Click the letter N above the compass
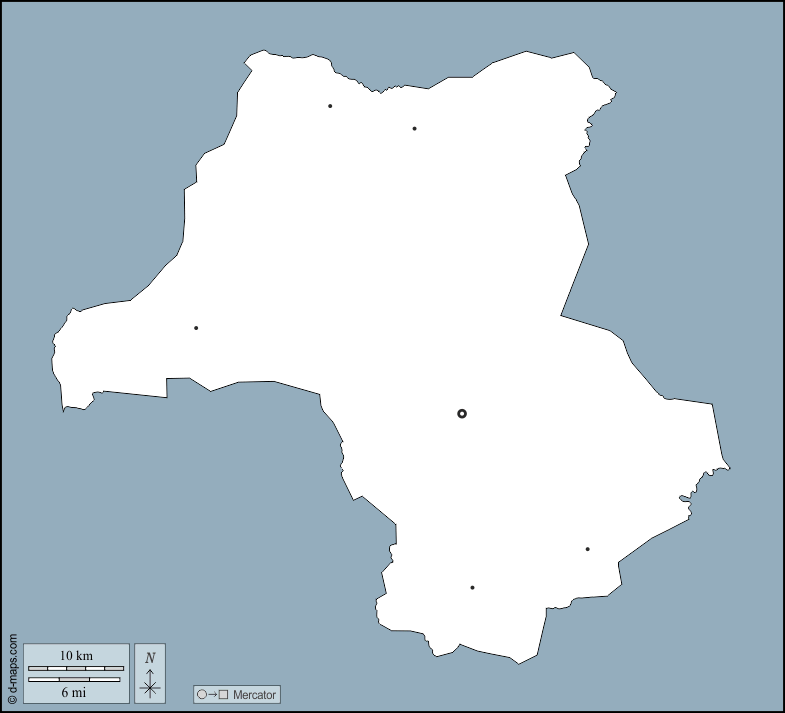Viewport: 785px width, 713px height. point(150,657)
